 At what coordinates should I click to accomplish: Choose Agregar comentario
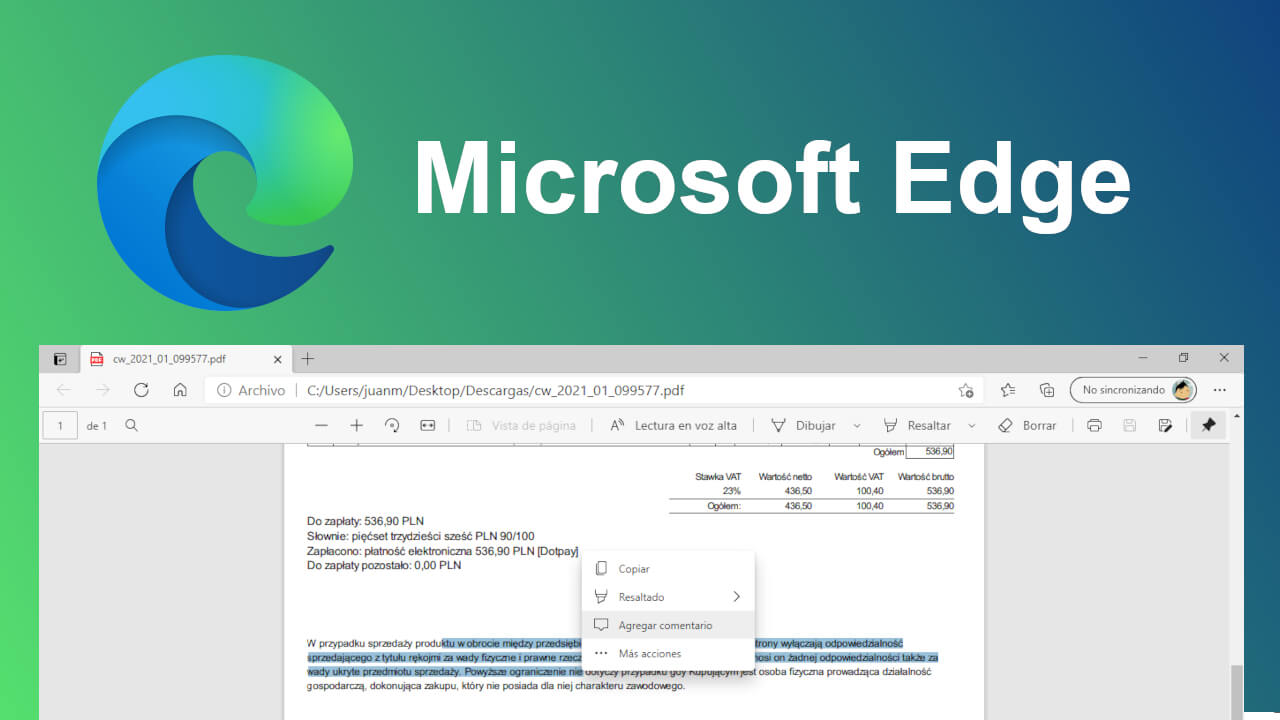point(668,625)
